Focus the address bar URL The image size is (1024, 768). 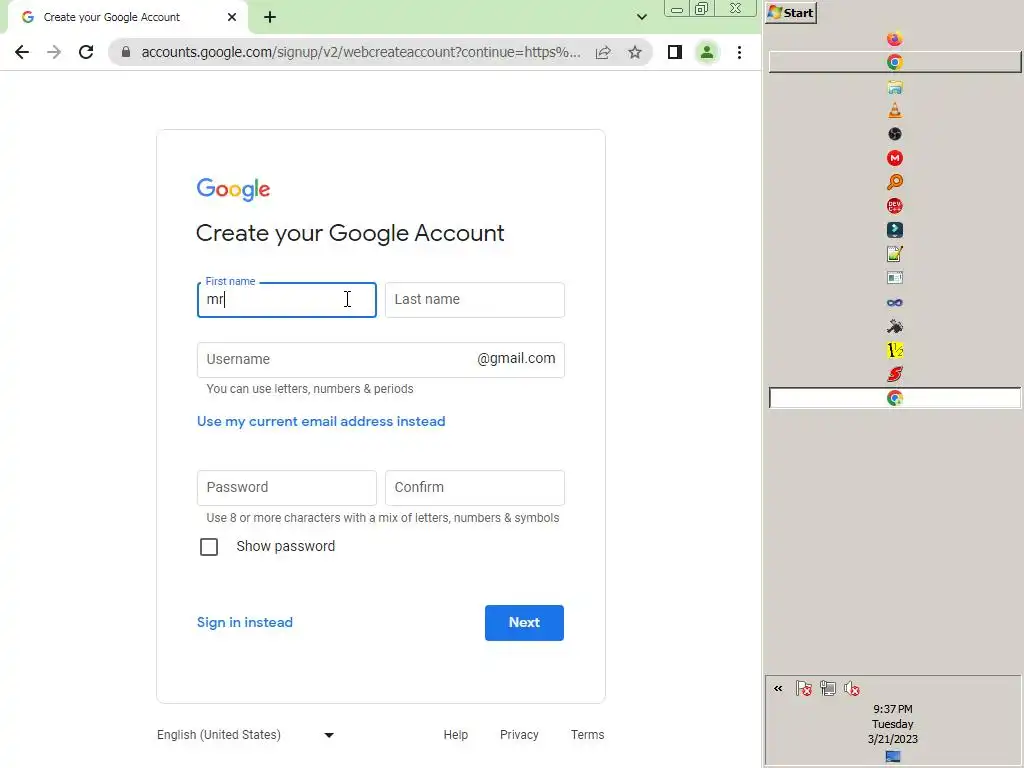[360, 52]
